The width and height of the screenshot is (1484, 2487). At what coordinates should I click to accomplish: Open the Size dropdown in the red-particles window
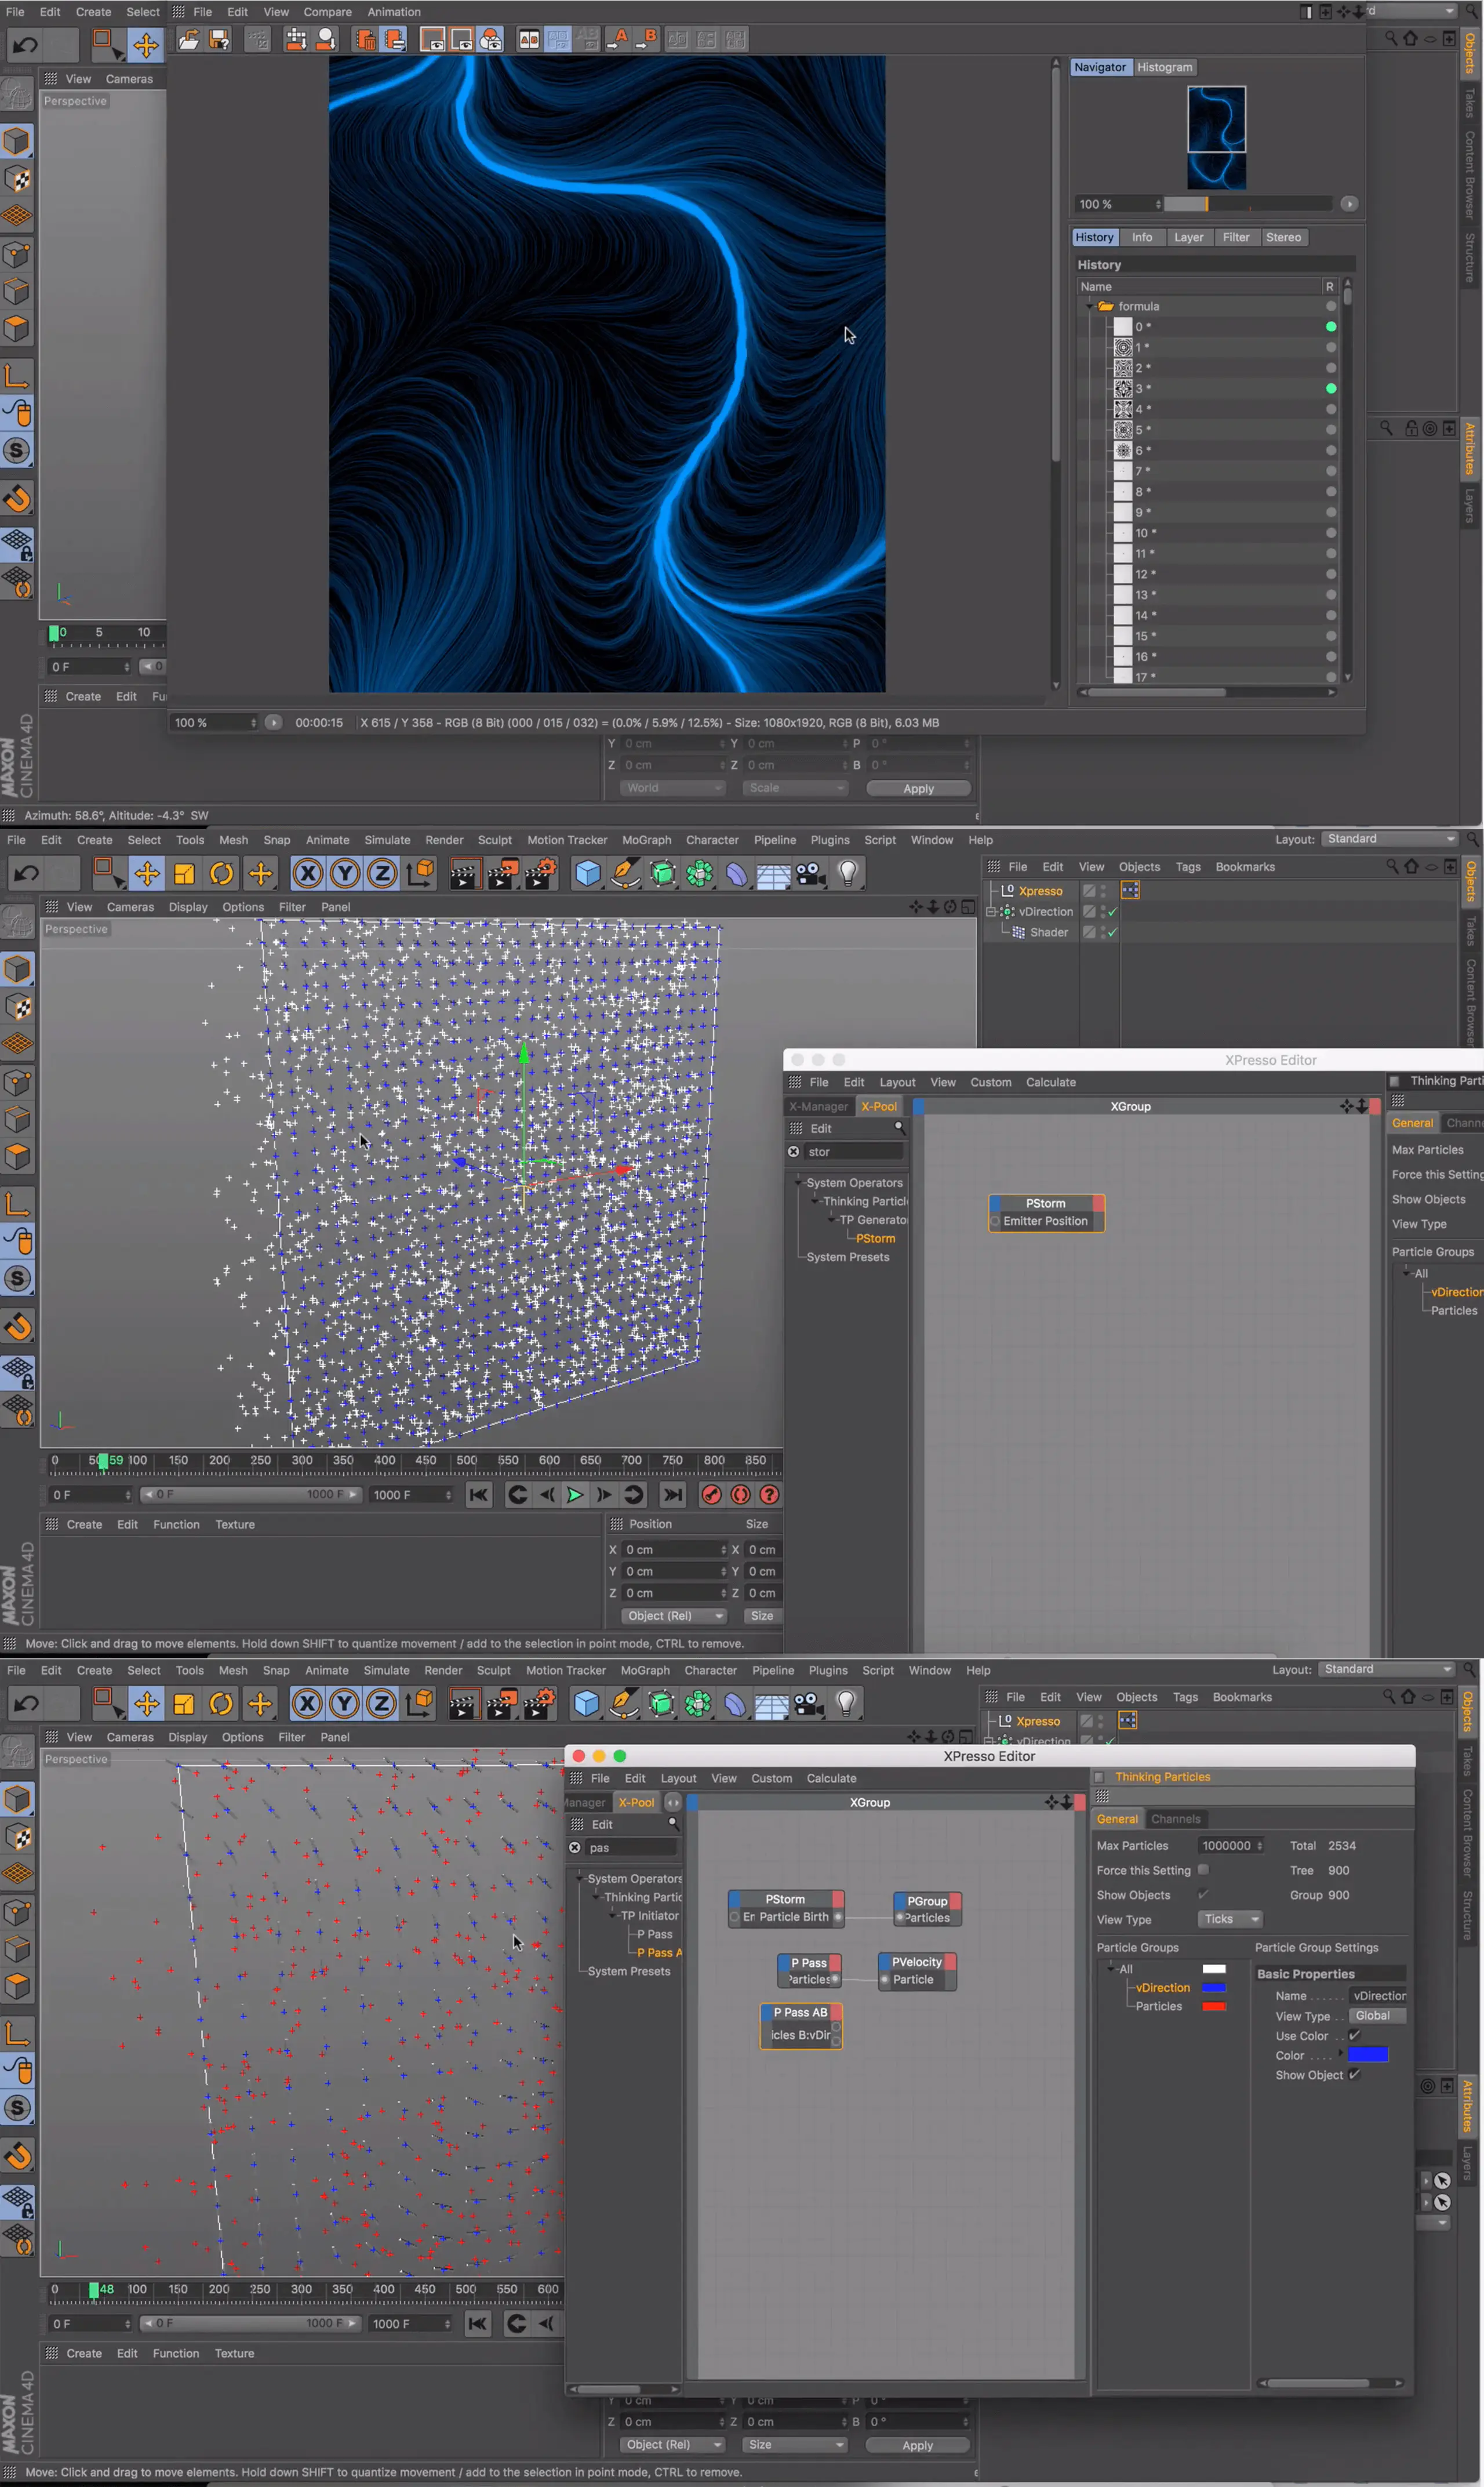(794, 2445)
